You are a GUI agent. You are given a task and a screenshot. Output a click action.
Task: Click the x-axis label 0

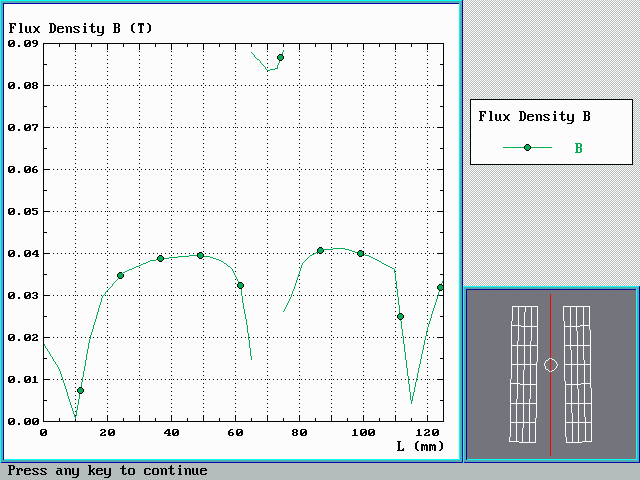coord(43,432)
